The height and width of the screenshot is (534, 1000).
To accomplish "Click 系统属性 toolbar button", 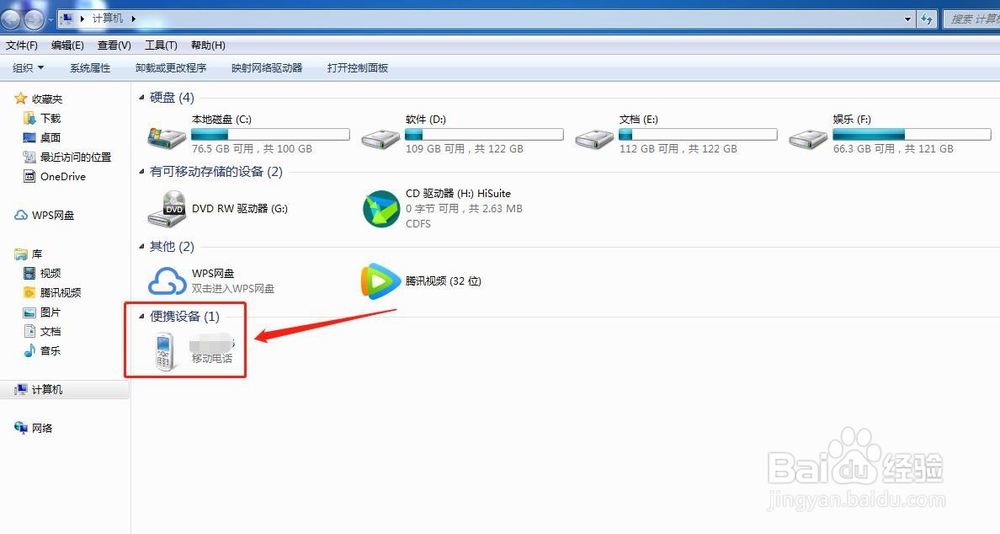I will (90, 68).
